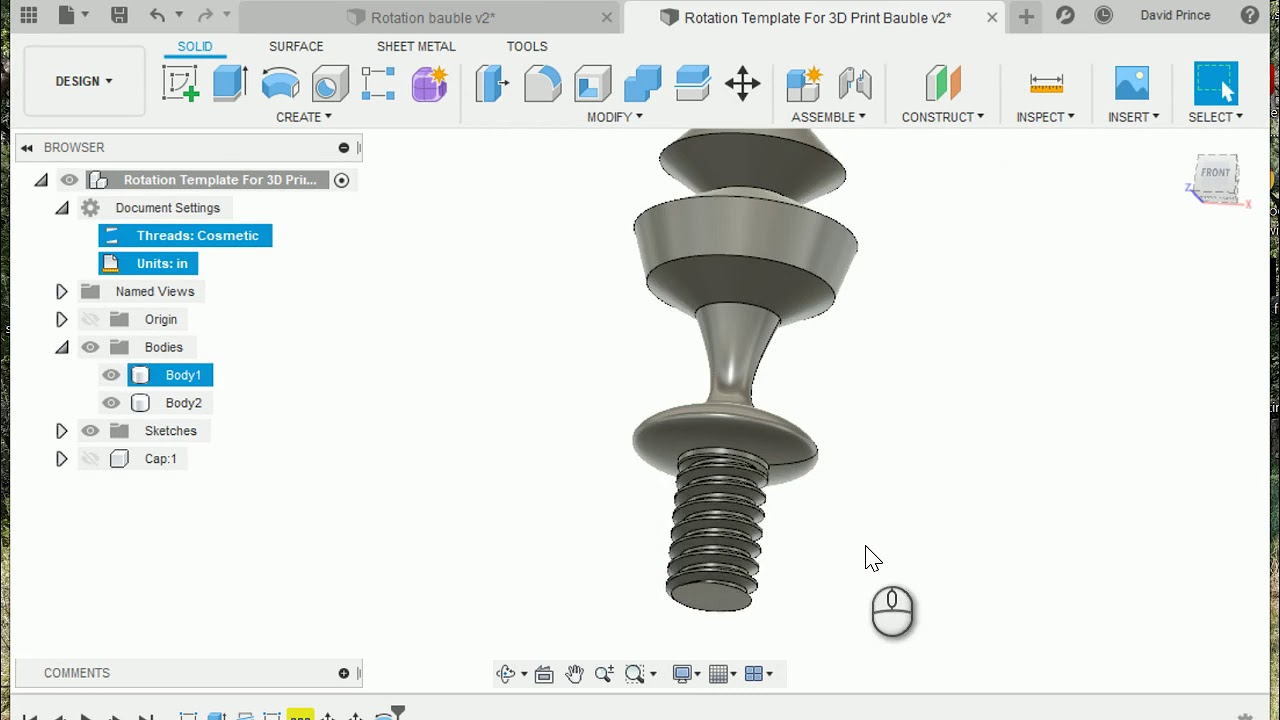This screenshot has width=1280, height=720.
Task: Open the DESIGN workspace dropdown
Action: tap(84, 81)
